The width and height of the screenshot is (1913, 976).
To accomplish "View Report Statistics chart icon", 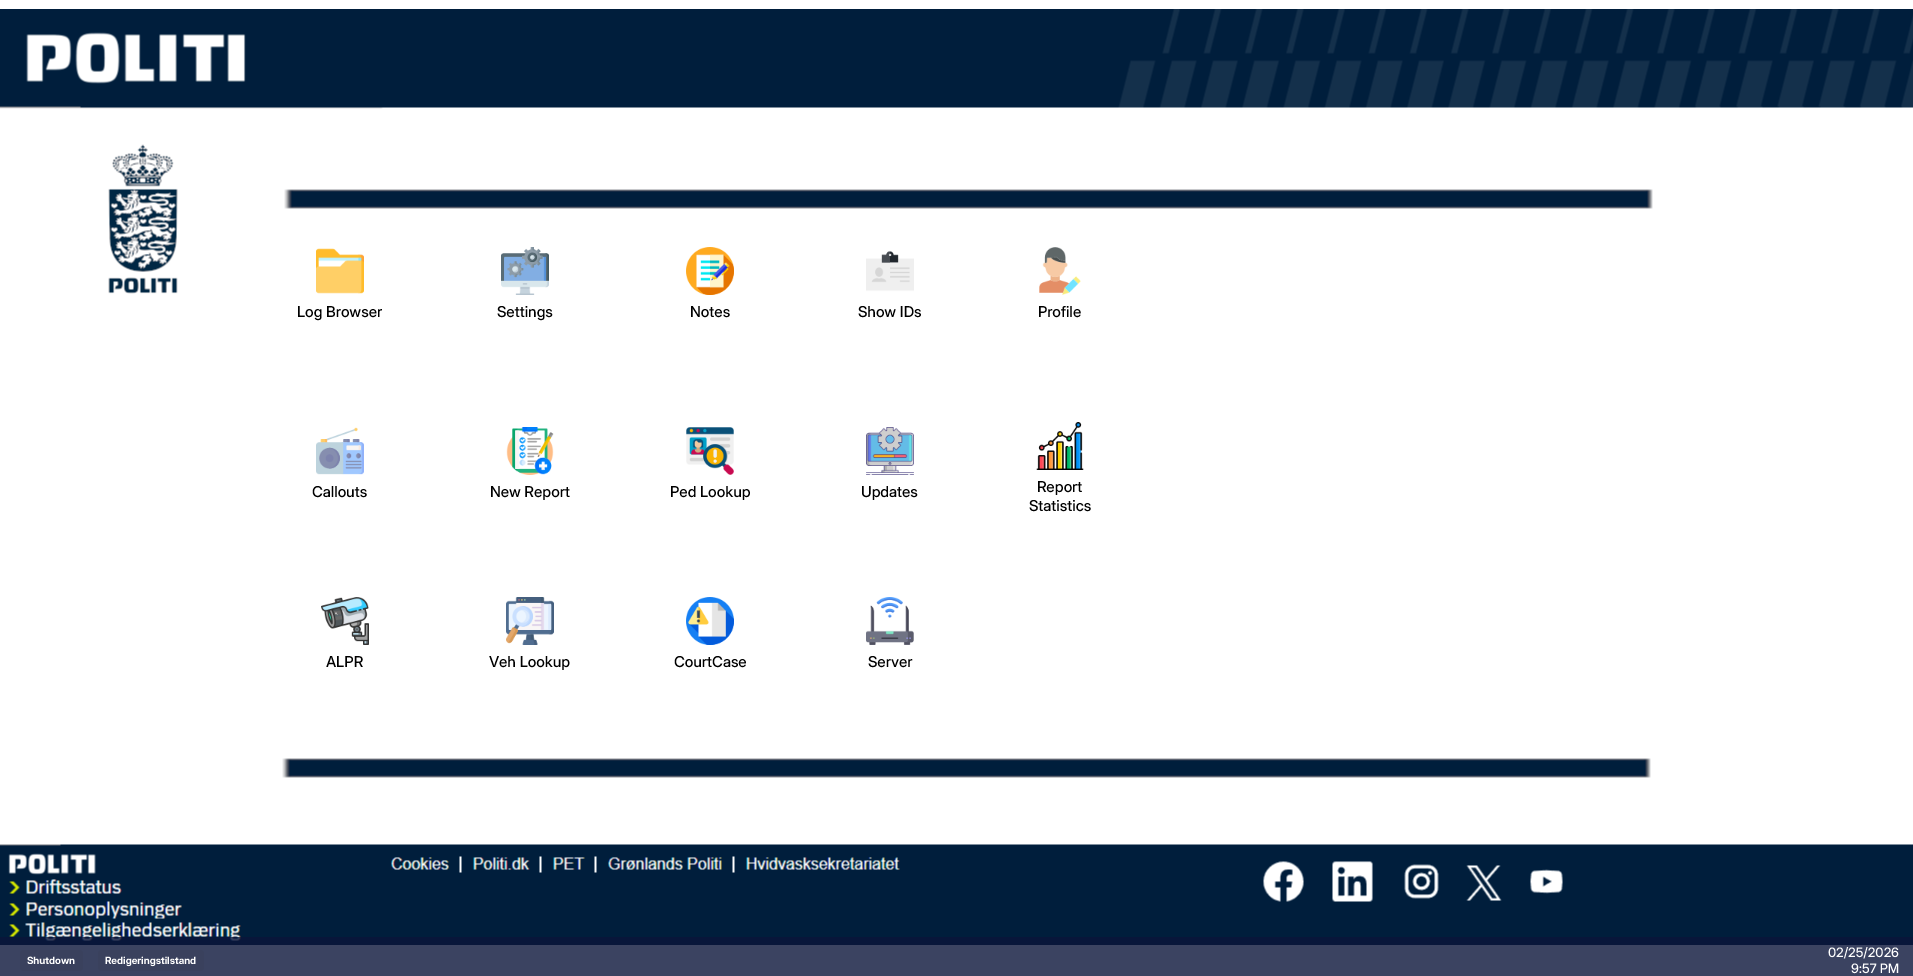I will [x=1059, y=447].
